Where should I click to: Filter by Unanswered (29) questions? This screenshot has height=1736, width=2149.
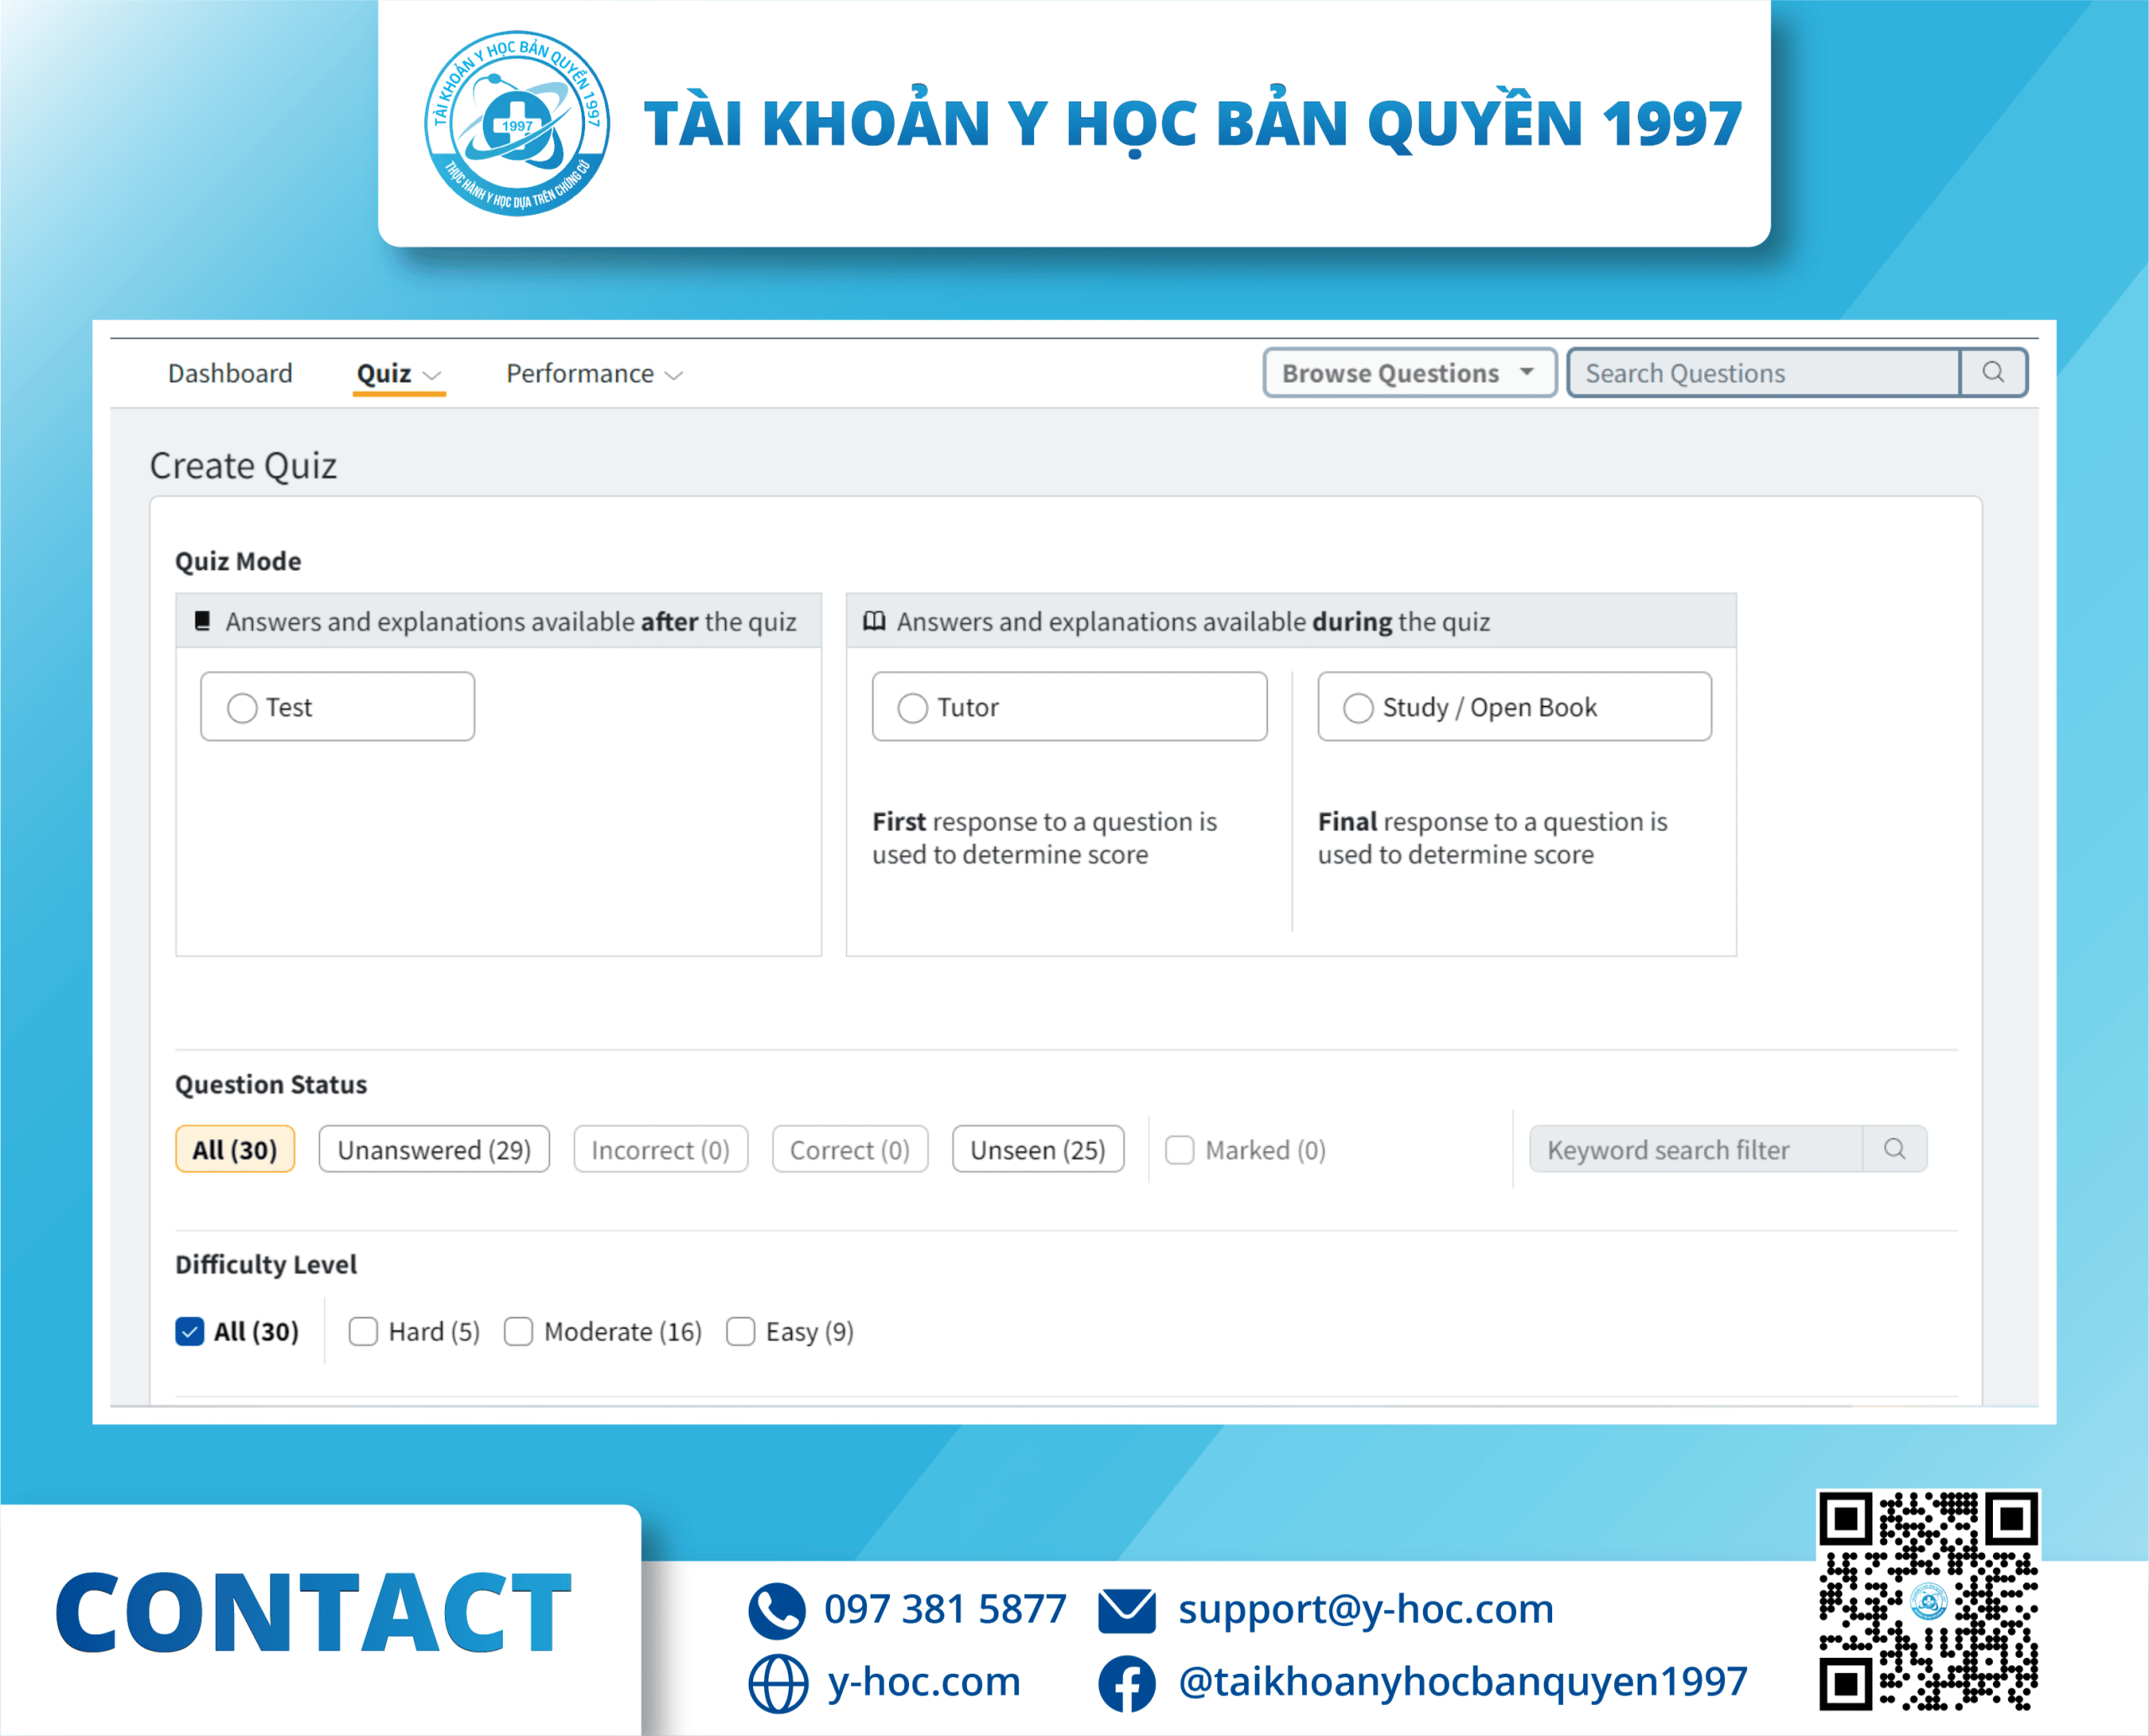coord(434,1150)
